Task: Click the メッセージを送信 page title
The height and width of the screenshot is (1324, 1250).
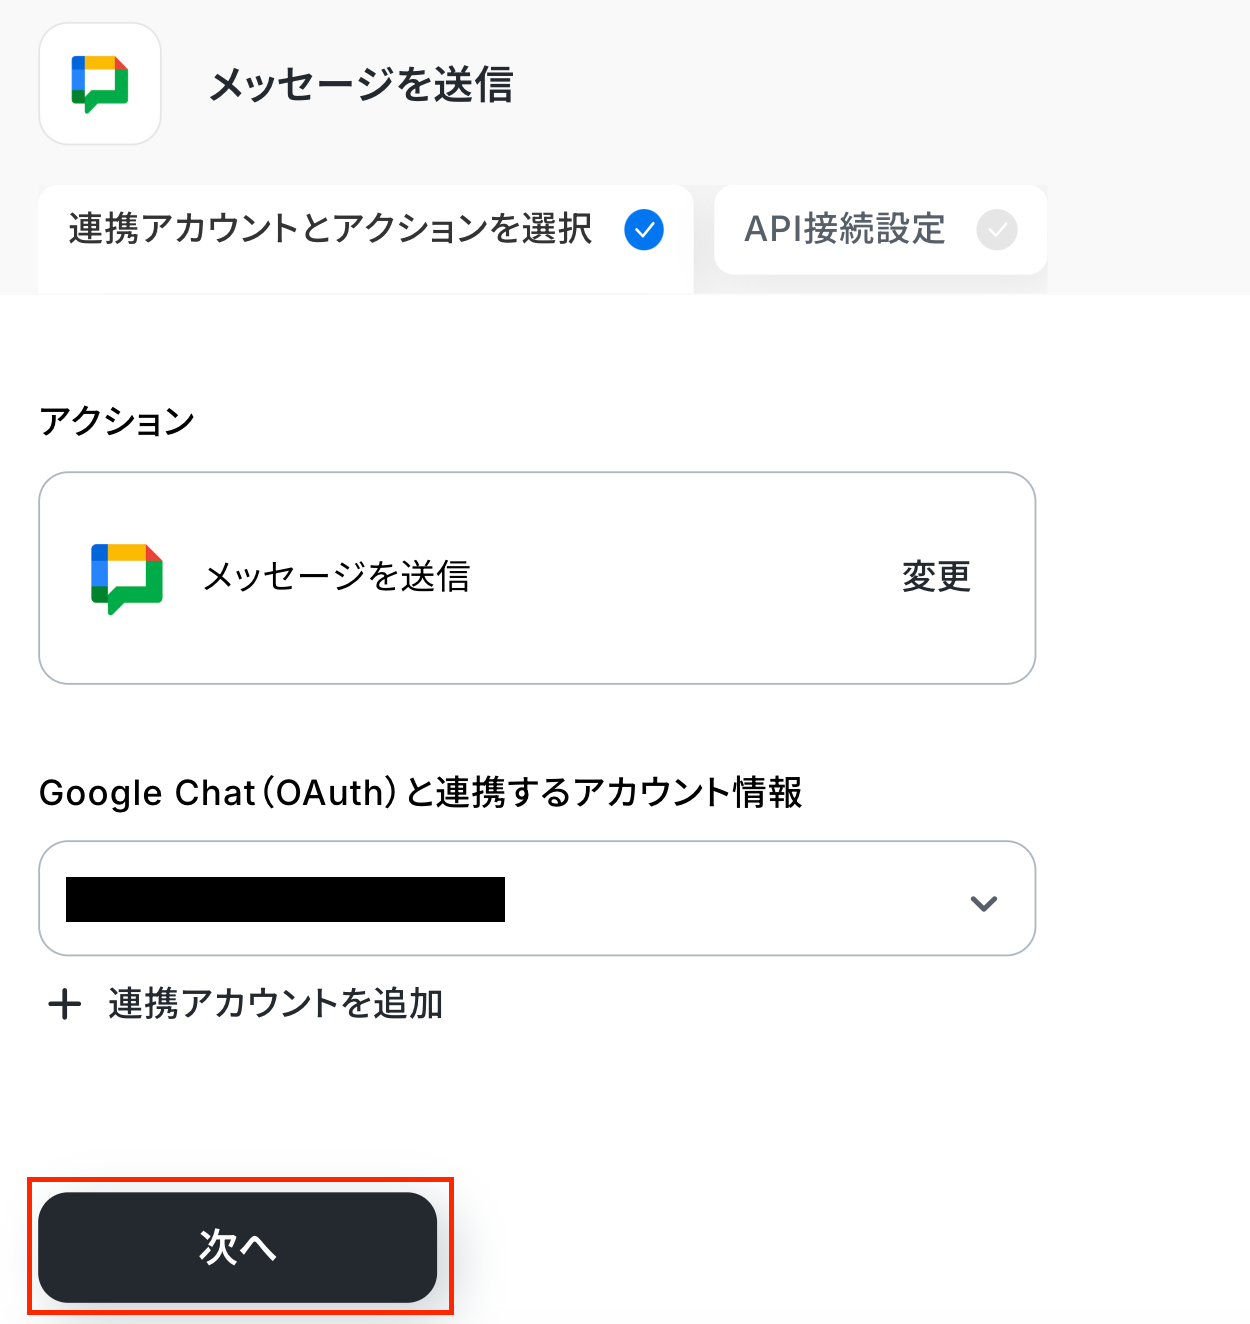Action: point(361,84)
